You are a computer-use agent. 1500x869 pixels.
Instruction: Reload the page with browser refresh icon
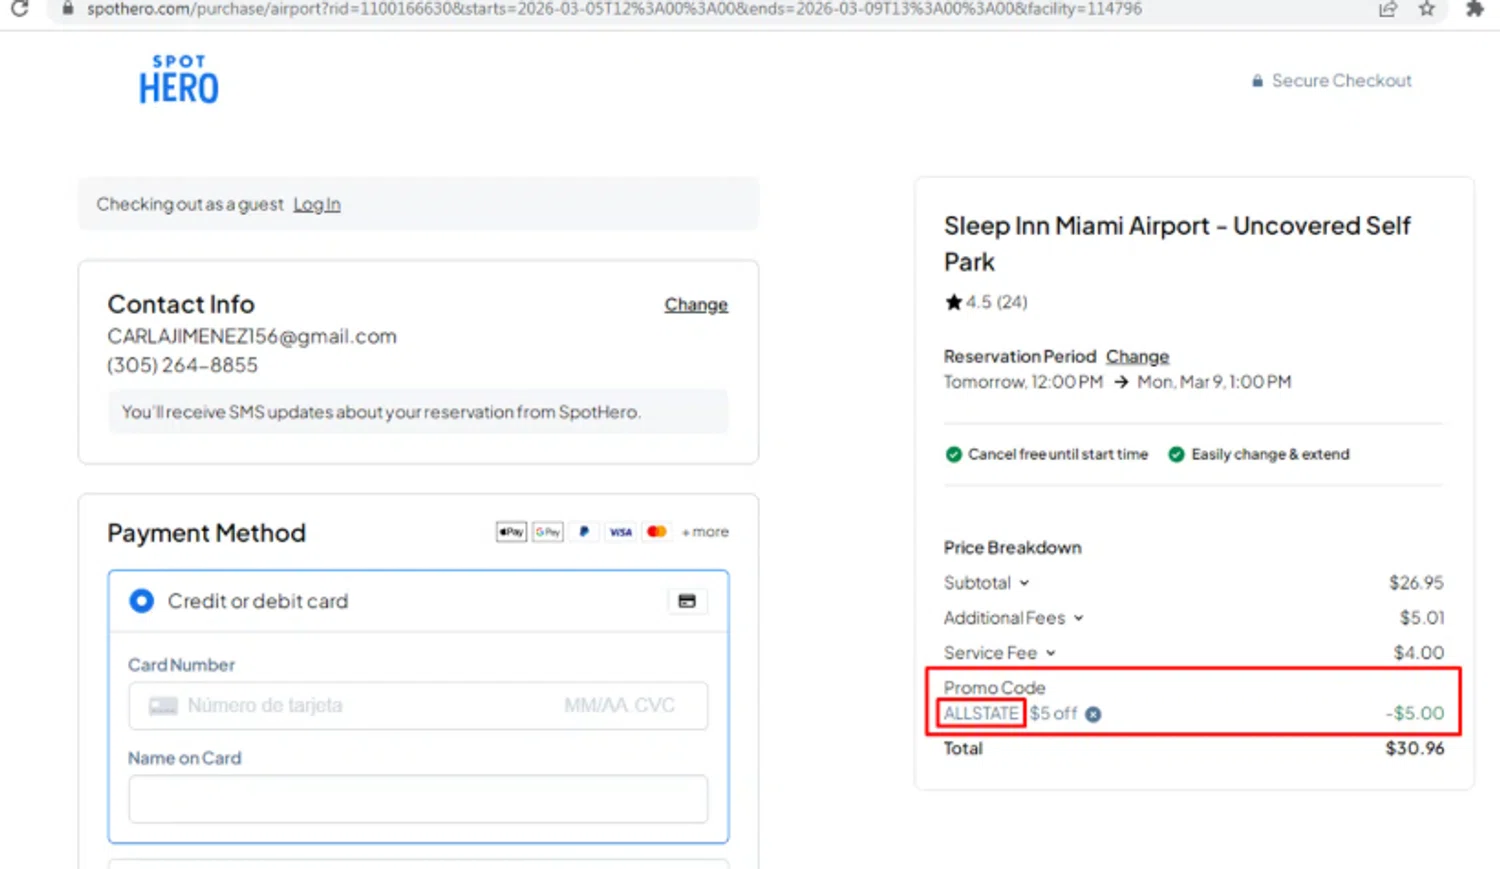19,9
